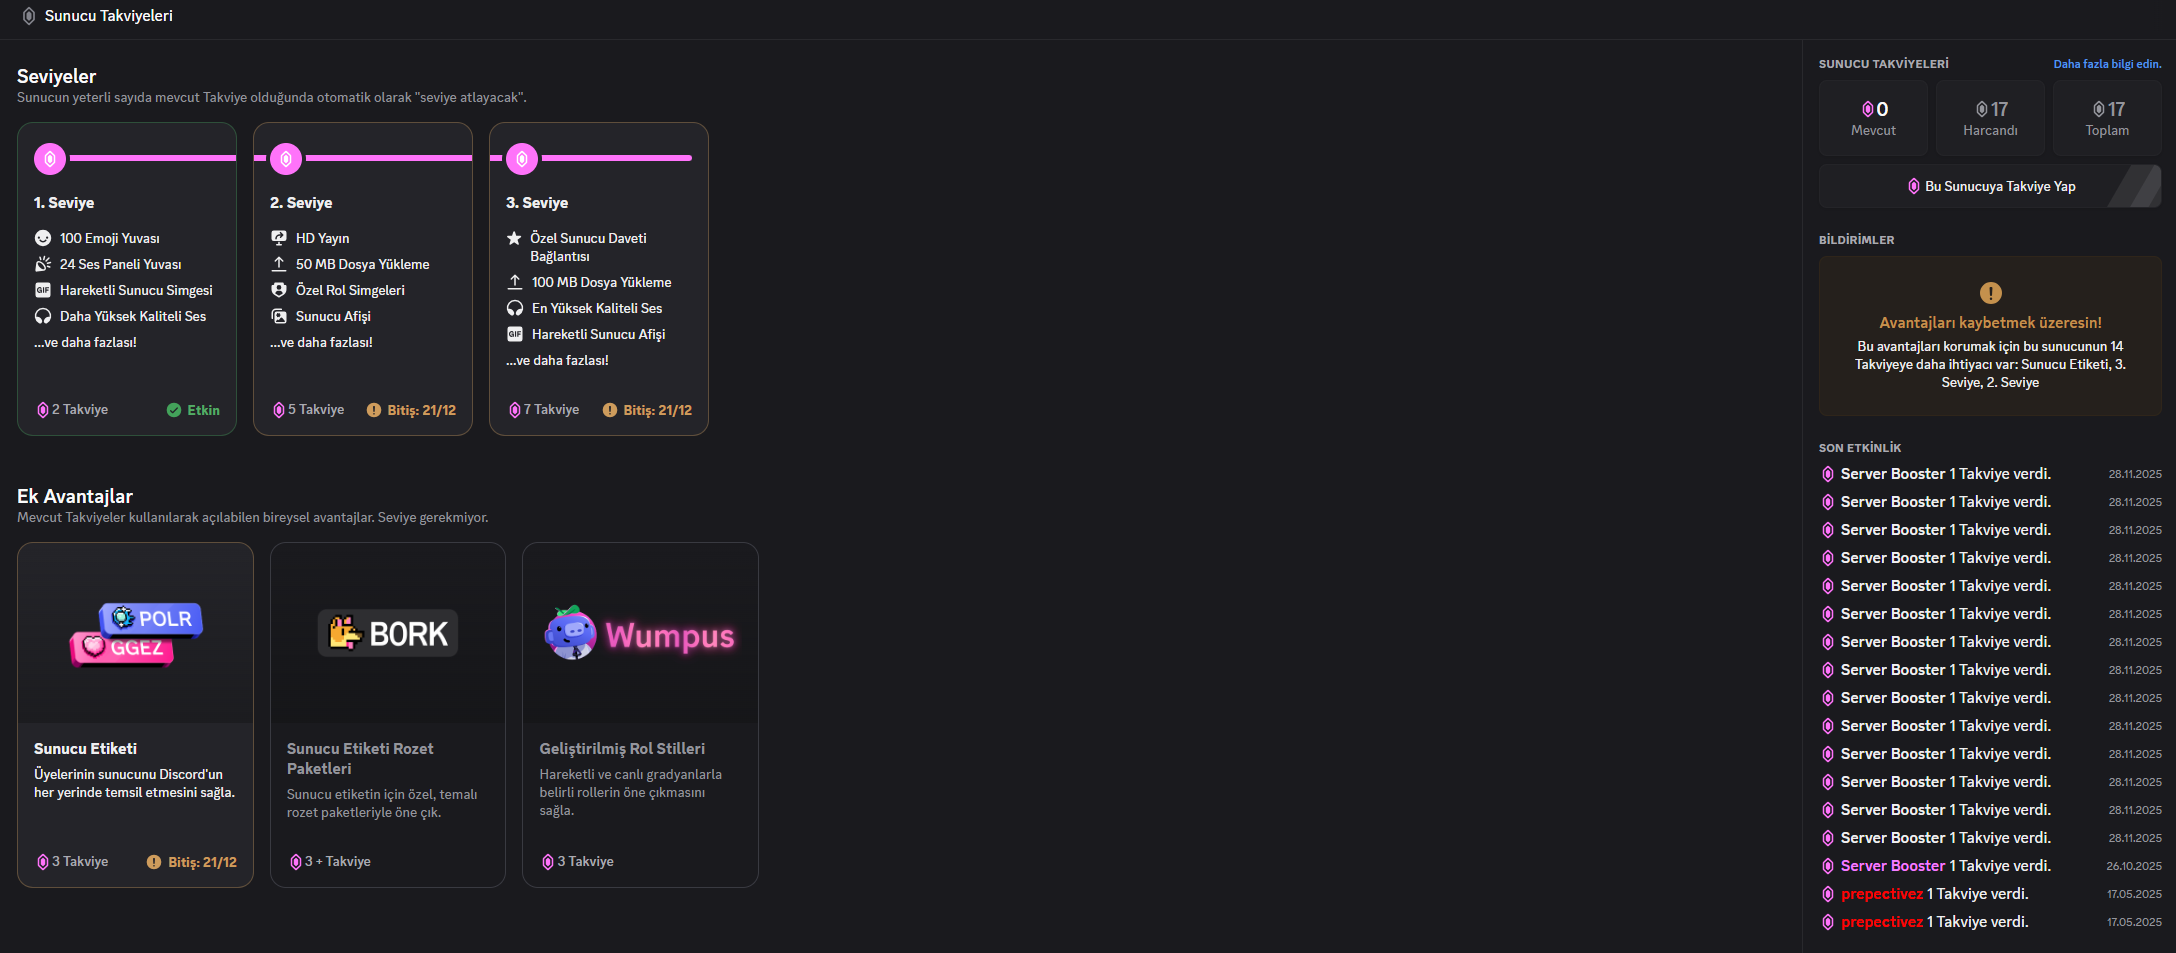
Task: Click the green checkmark icon next to Etkin
Action: tap(174, 410)
